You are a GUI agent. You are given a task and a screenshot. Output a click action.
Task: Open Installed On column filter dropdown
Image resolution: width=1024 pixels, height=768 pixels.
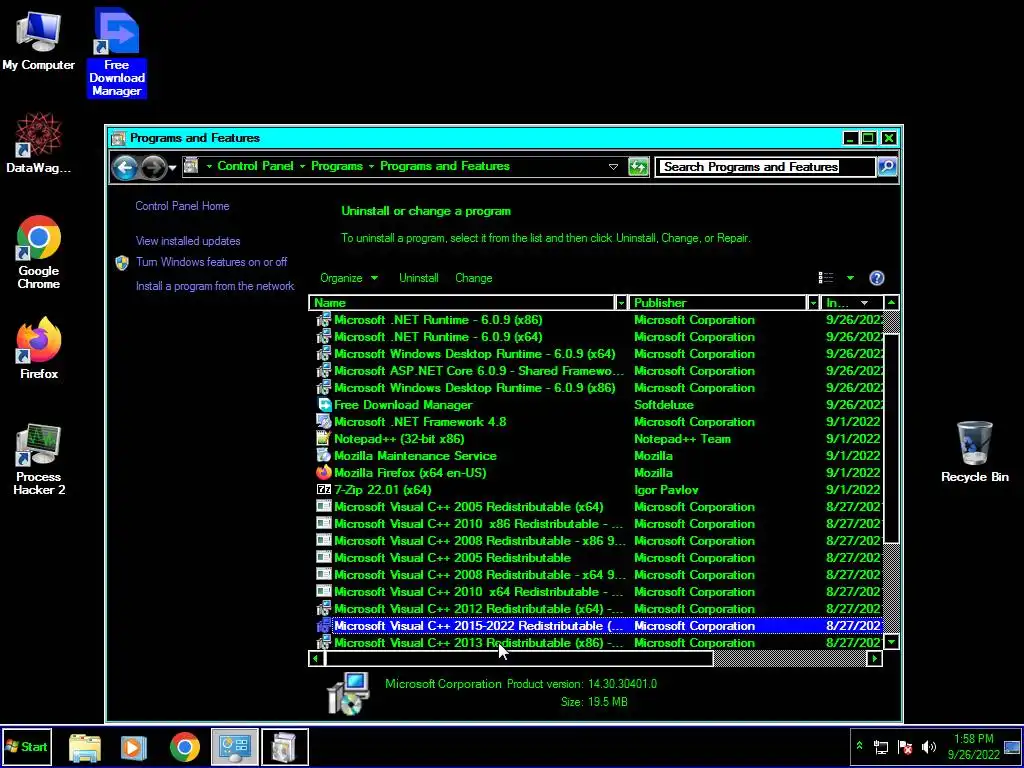(x=864, y=303)
